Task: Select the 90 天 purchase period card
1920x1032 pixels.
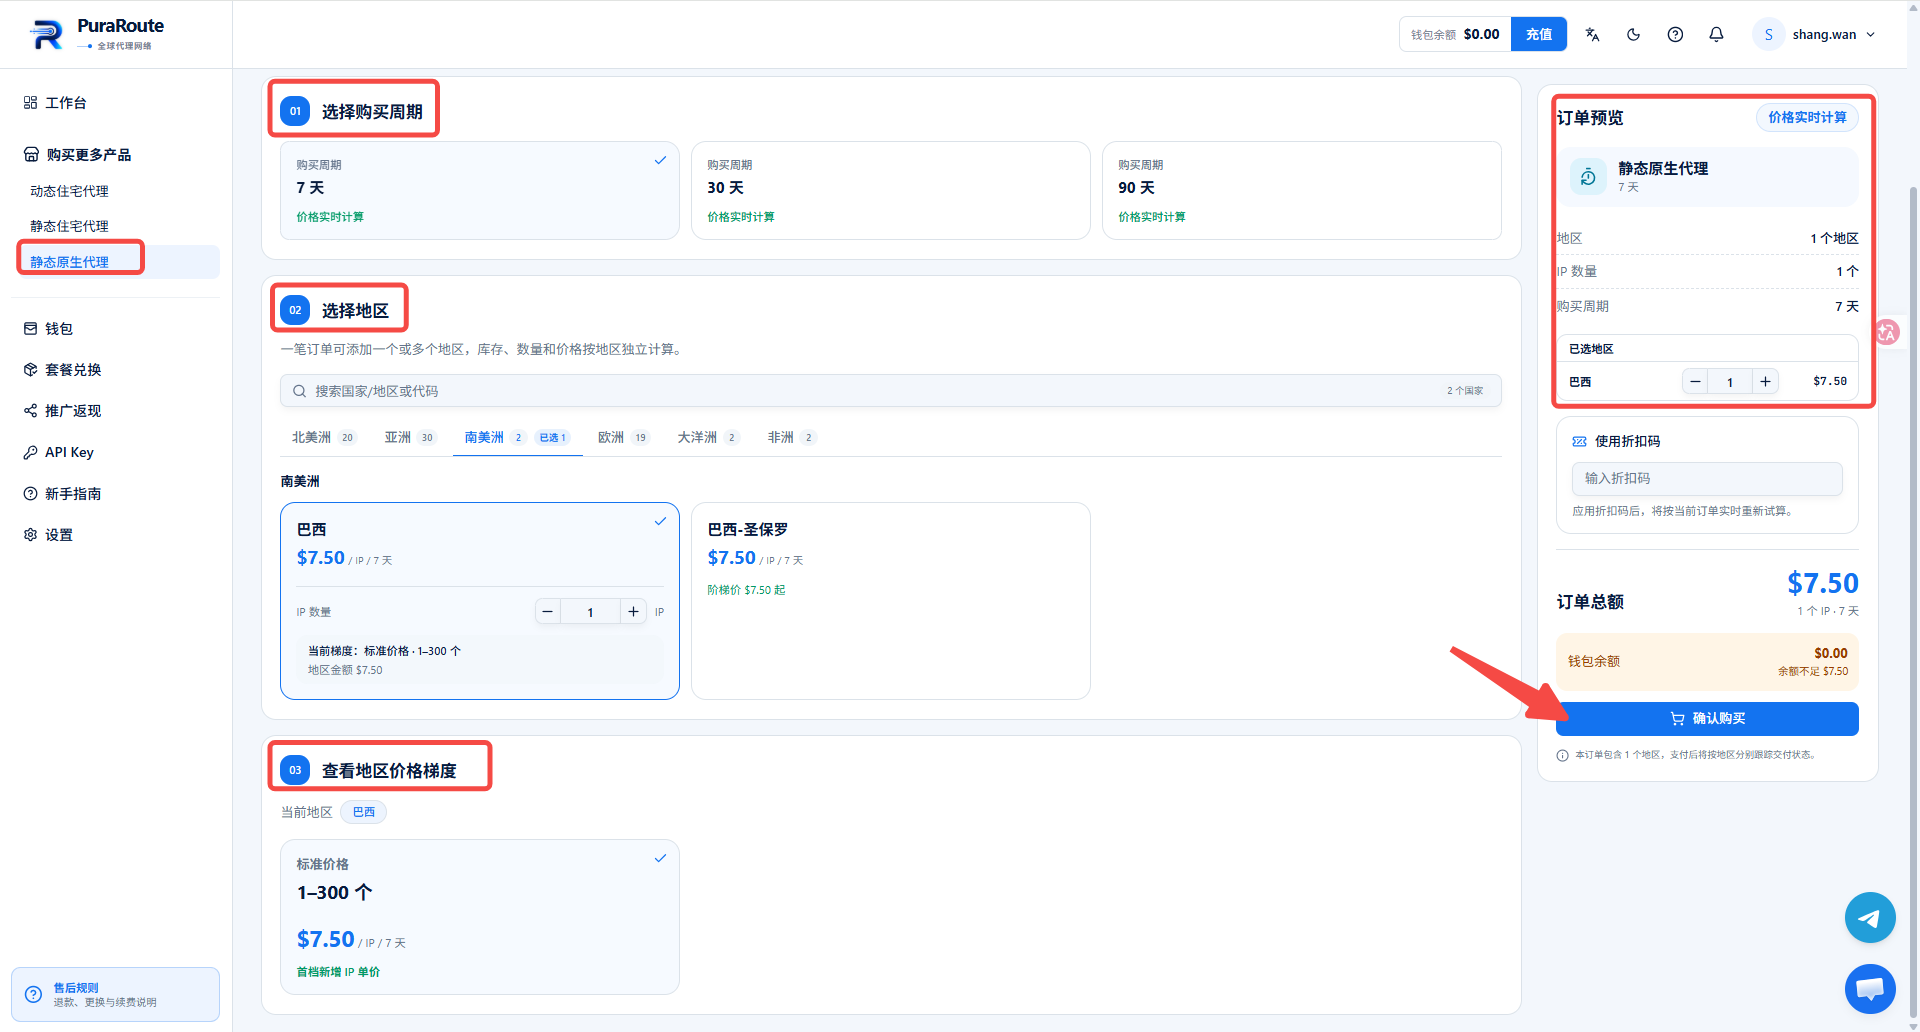Action: pos(1302,190)
